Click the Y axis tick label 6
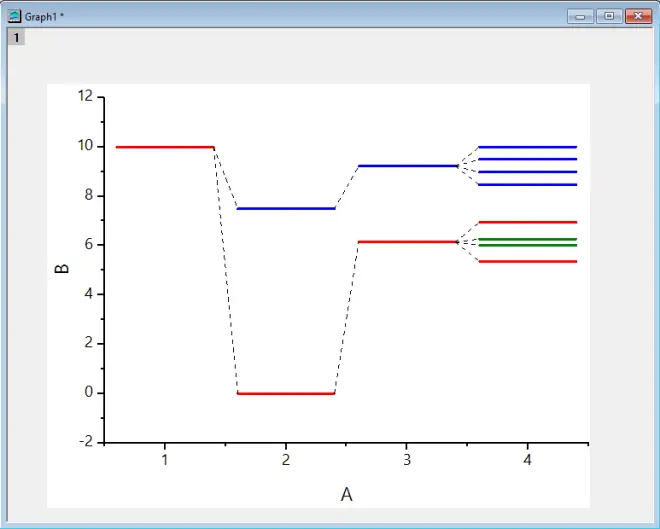The image size is (660, 529). [89, 244]
